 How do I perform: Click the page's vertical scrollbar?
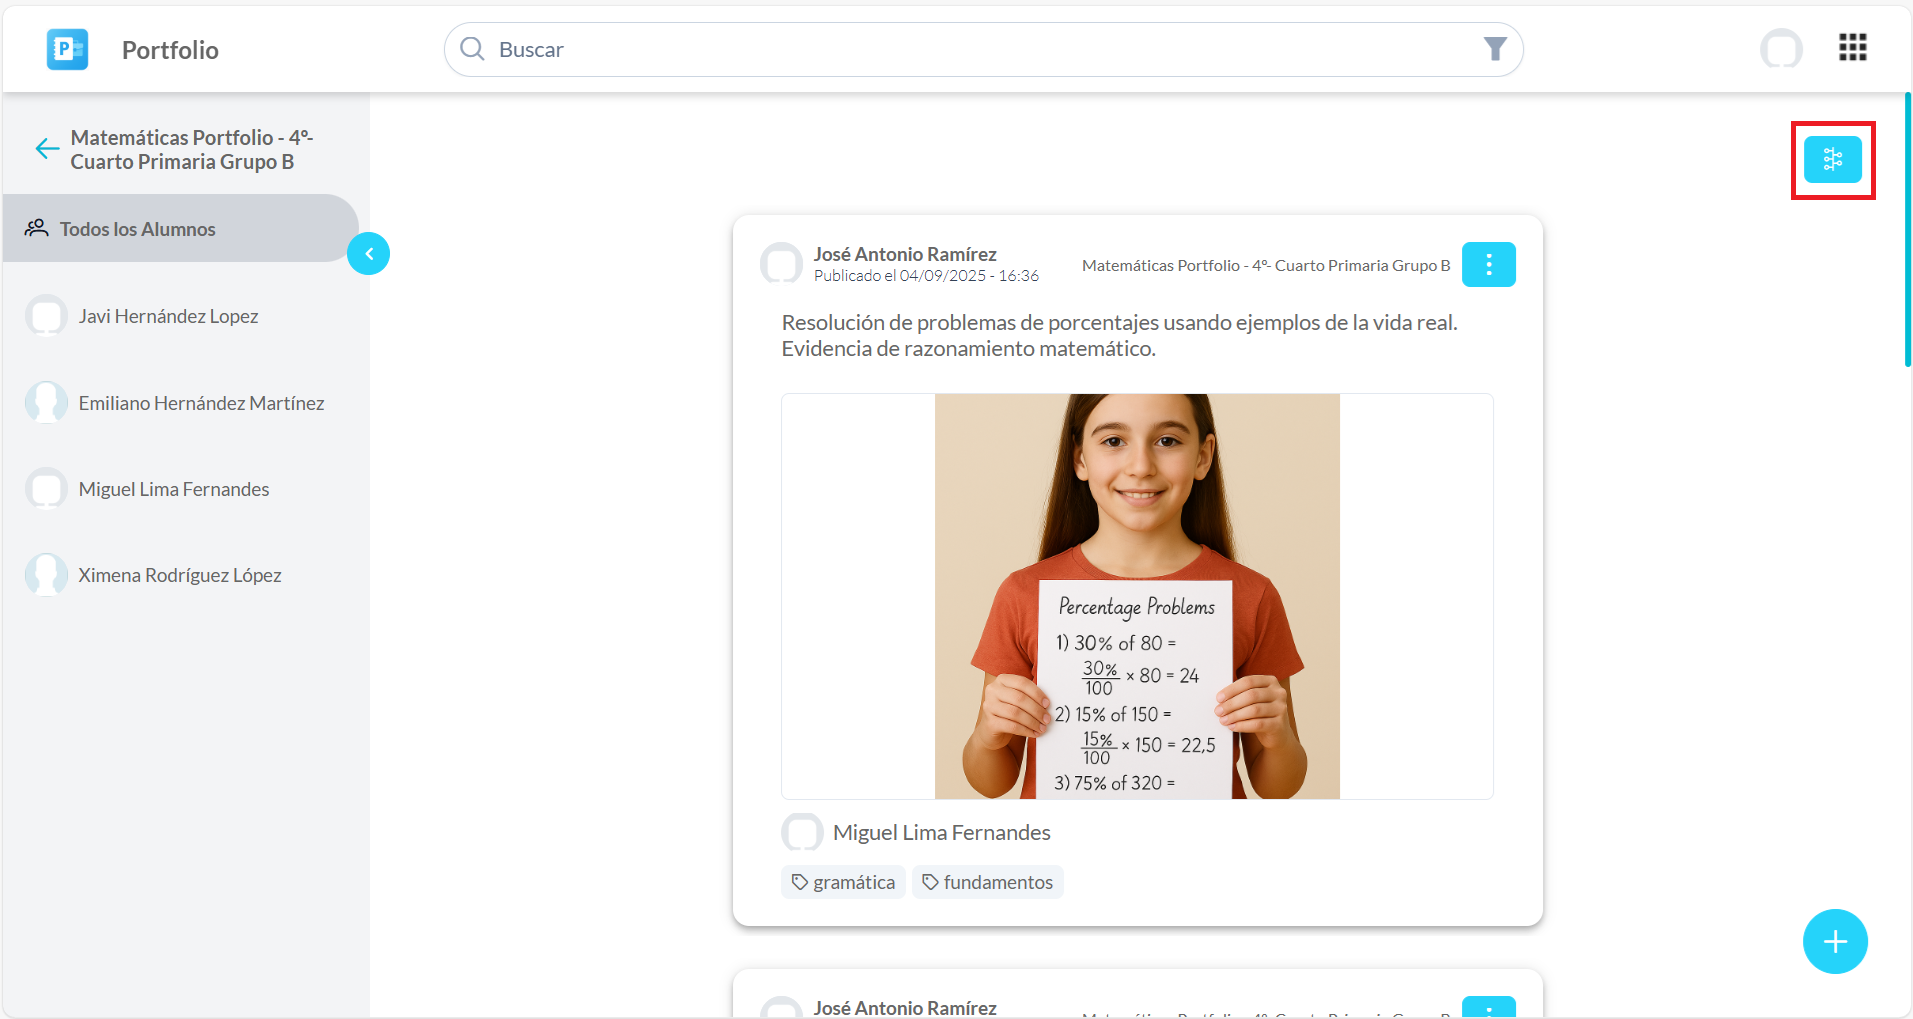pos(1907,230)
